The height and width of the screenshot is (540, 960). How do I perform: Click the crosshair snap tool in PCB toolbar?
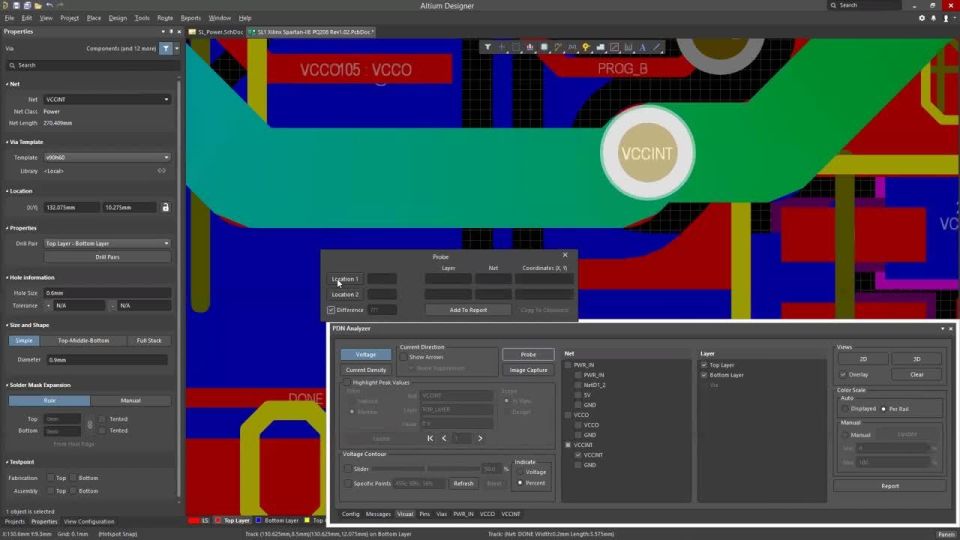(x=501, y=47)
